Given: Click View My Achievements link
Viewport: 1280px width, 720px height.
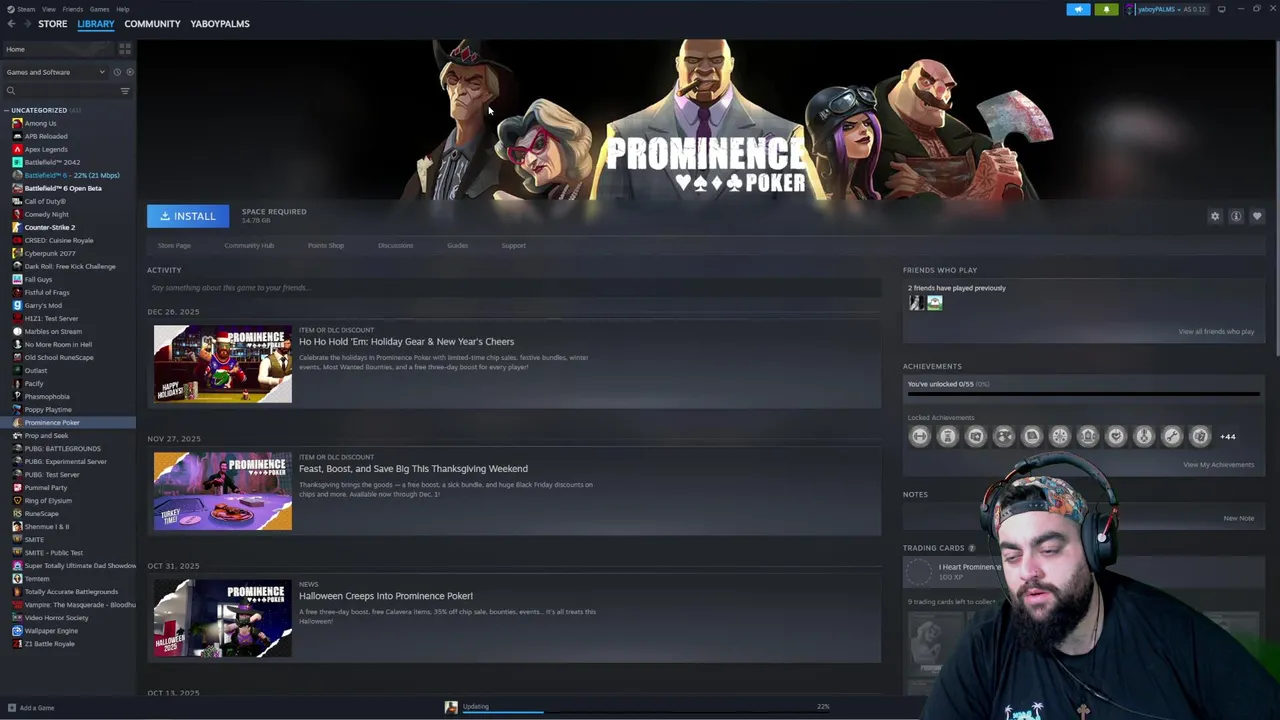Looking at the screenshot, I should (1218, 465).
